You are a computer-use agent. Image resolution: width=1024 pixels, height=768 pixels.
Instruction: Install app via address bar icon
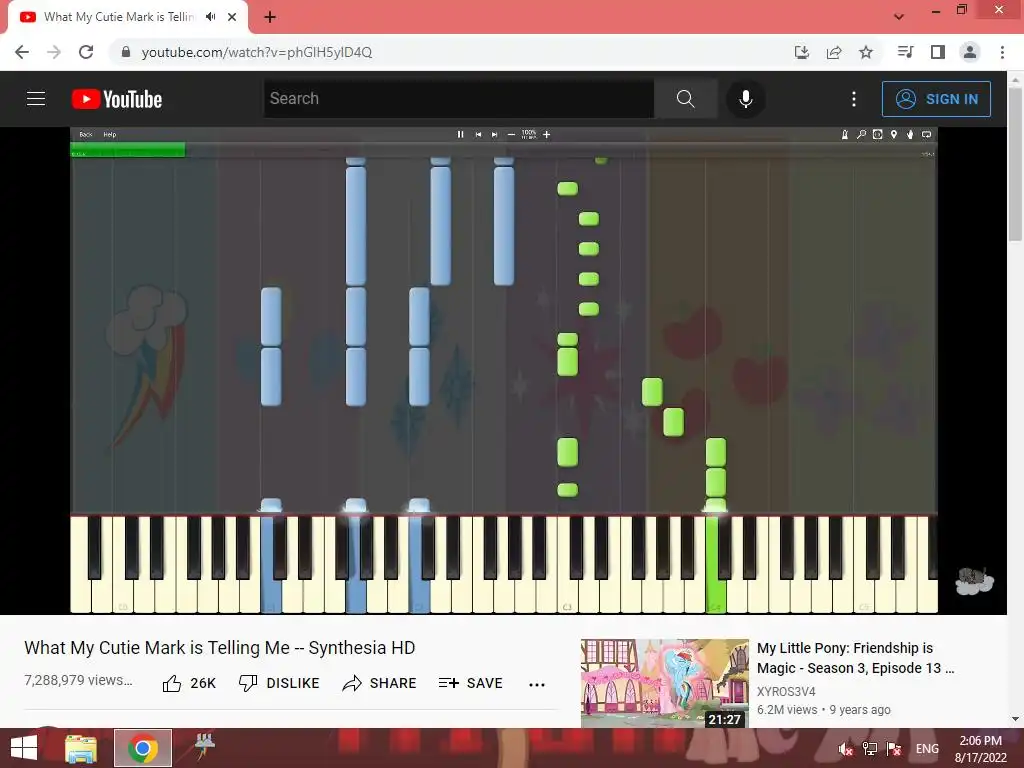click(x=802, y=52)
